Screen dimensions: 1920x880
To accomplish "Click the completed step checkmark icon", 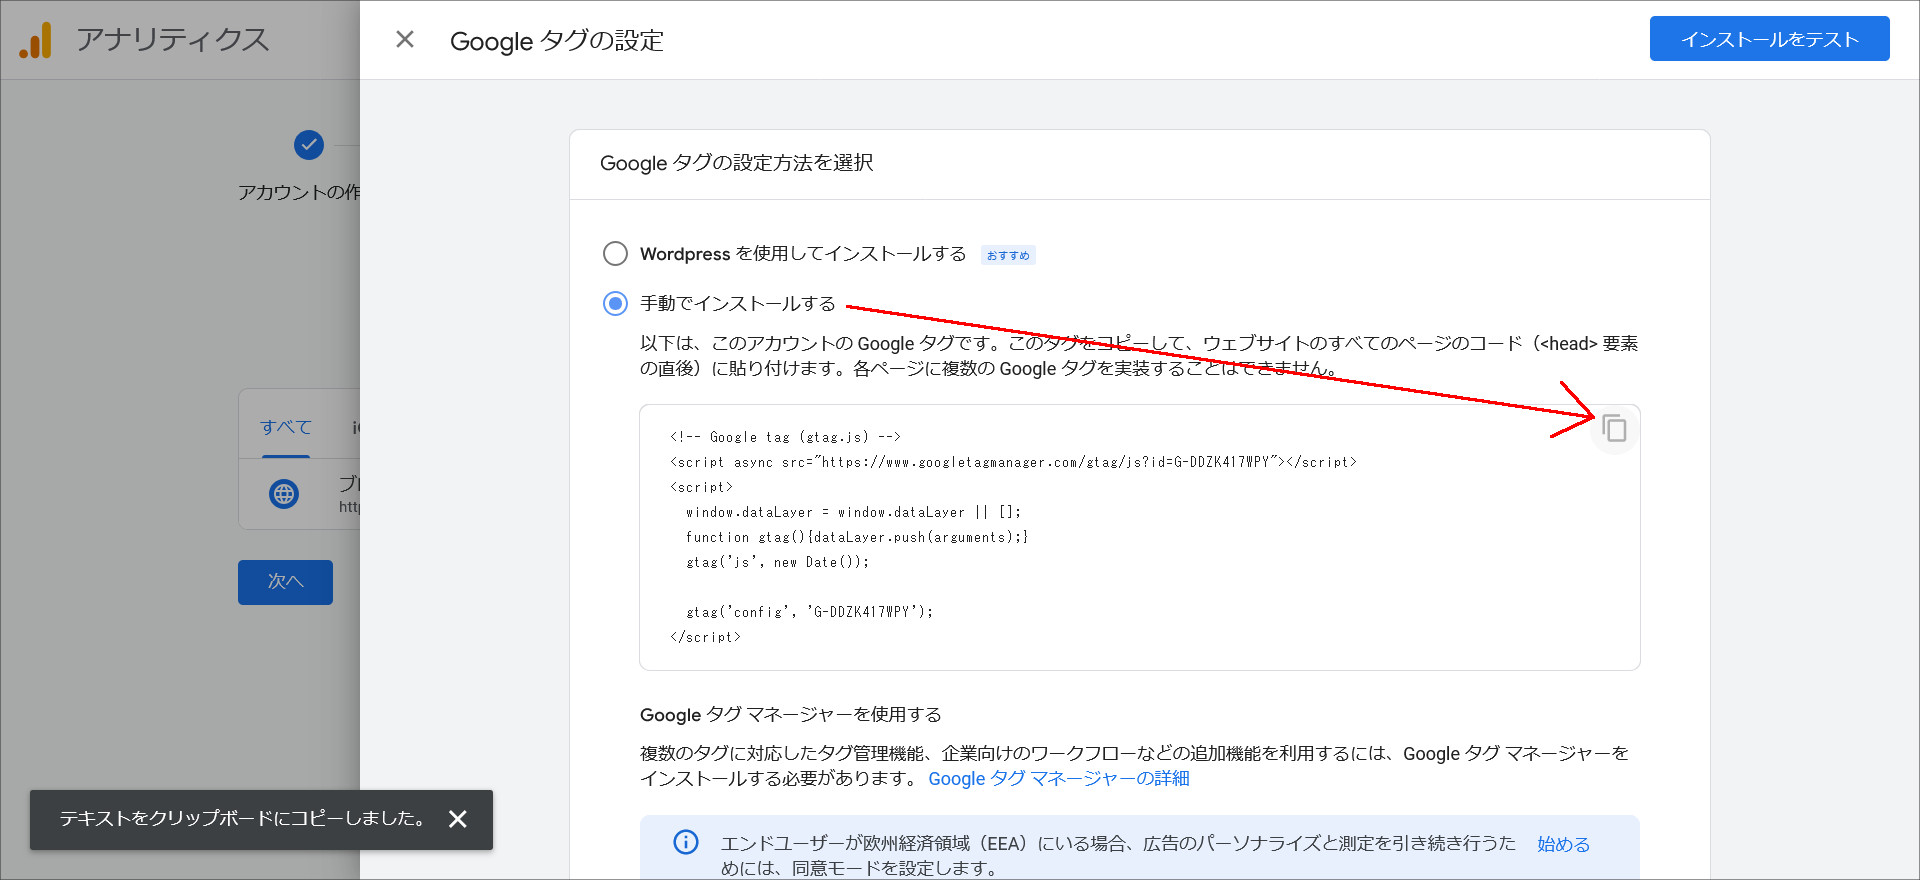I will [x=309, y=145].
